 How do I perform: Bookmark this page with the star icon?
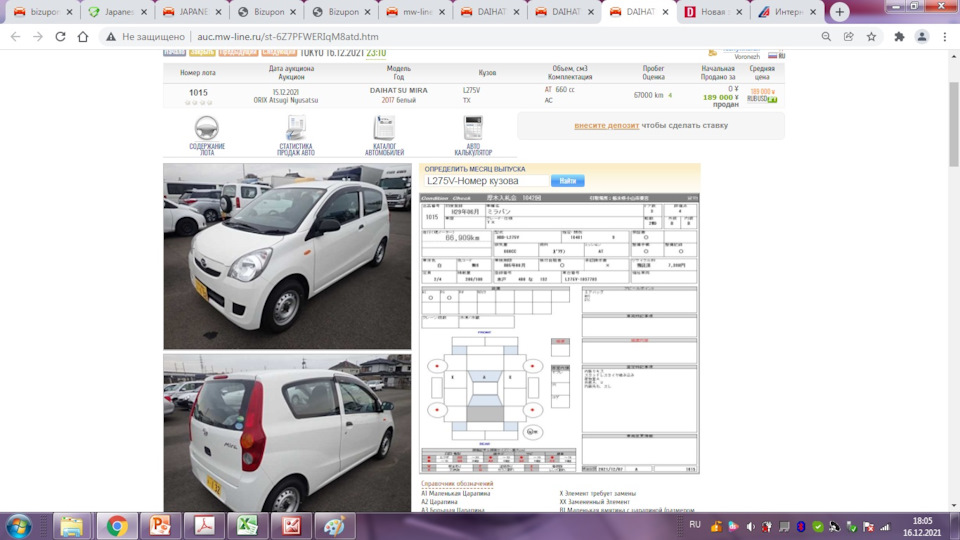[x=872, y=36]
